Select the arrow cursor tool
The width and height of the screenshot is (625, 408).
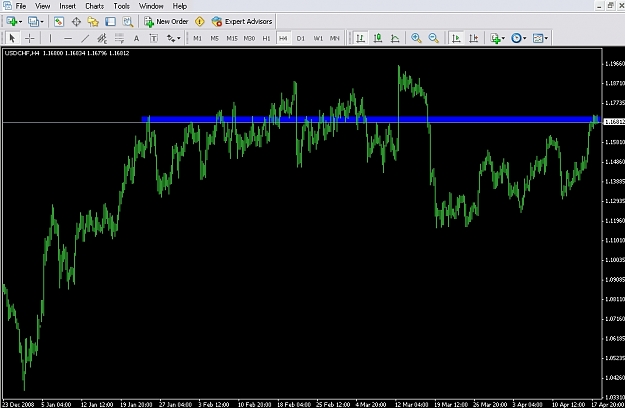pyautogui.click(x=12, y=38)
